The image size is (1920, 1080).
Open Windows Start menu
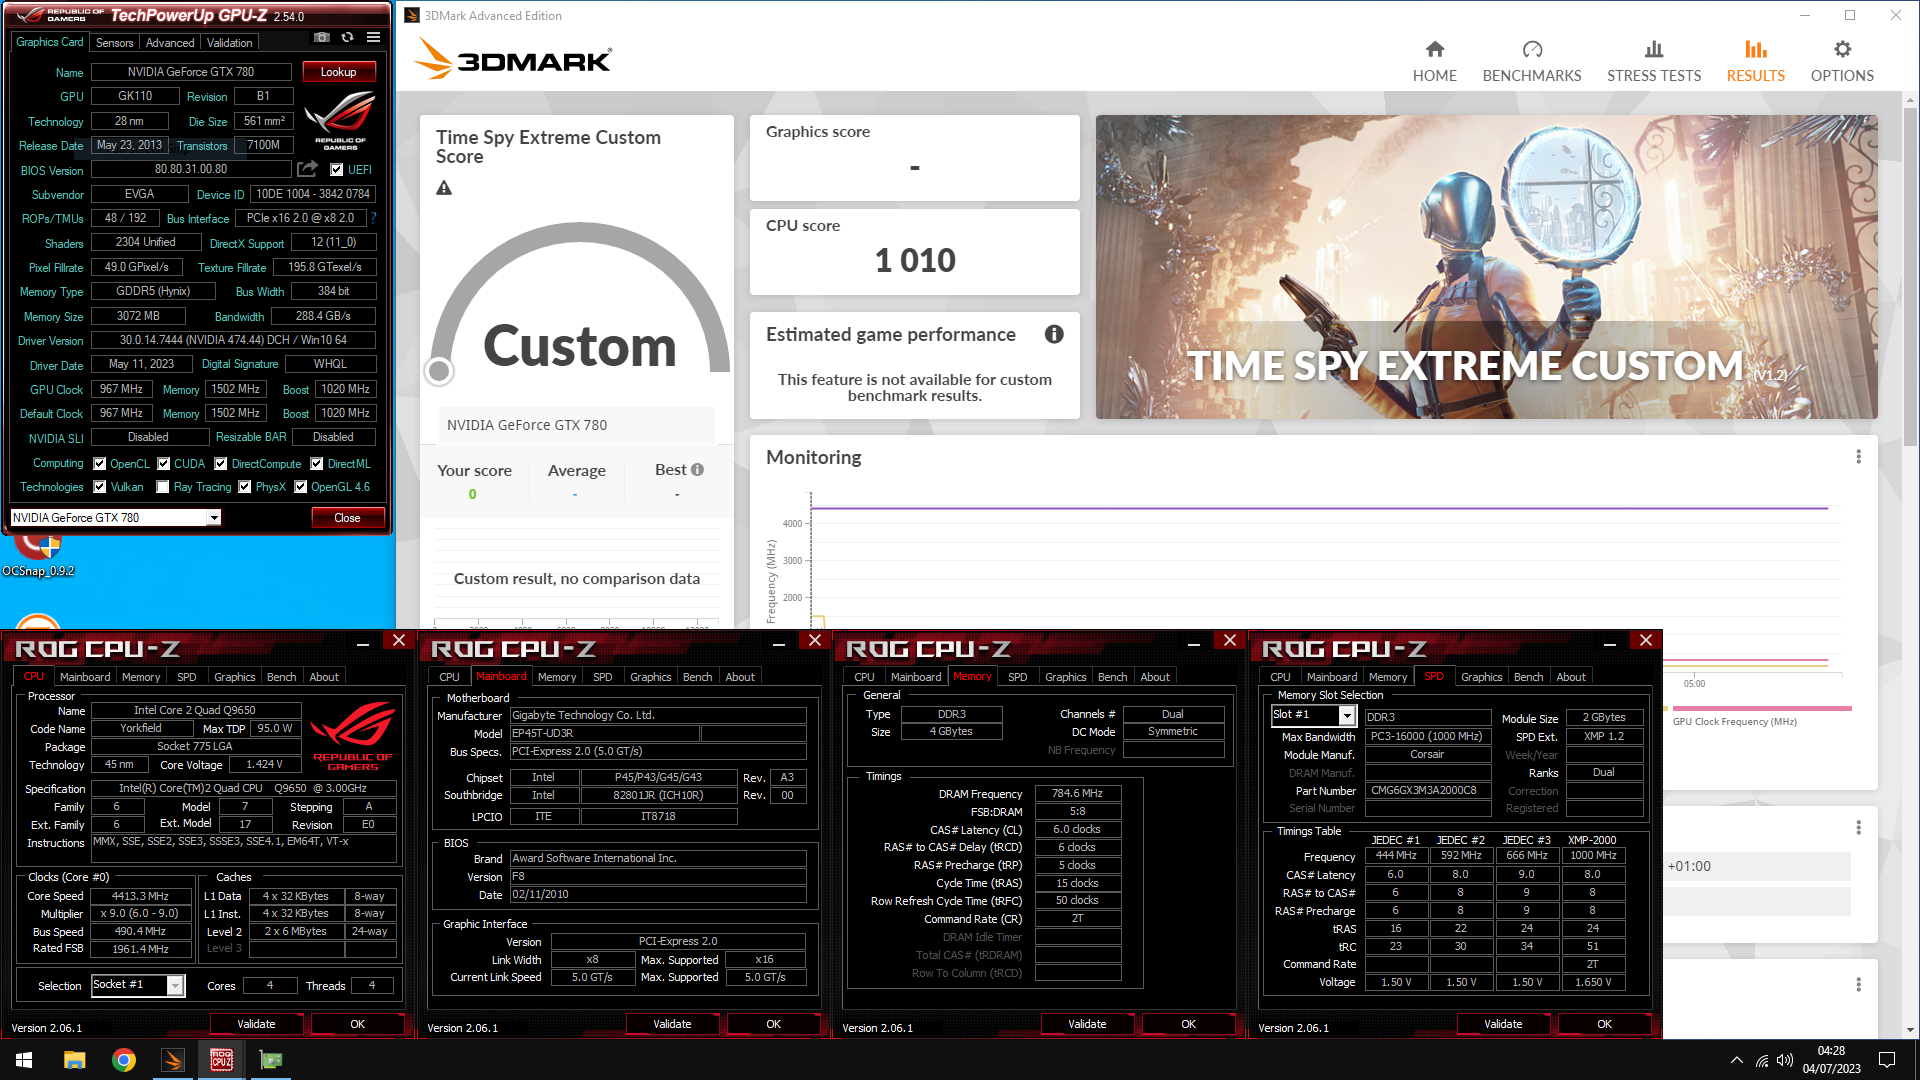pos(24,1060)
